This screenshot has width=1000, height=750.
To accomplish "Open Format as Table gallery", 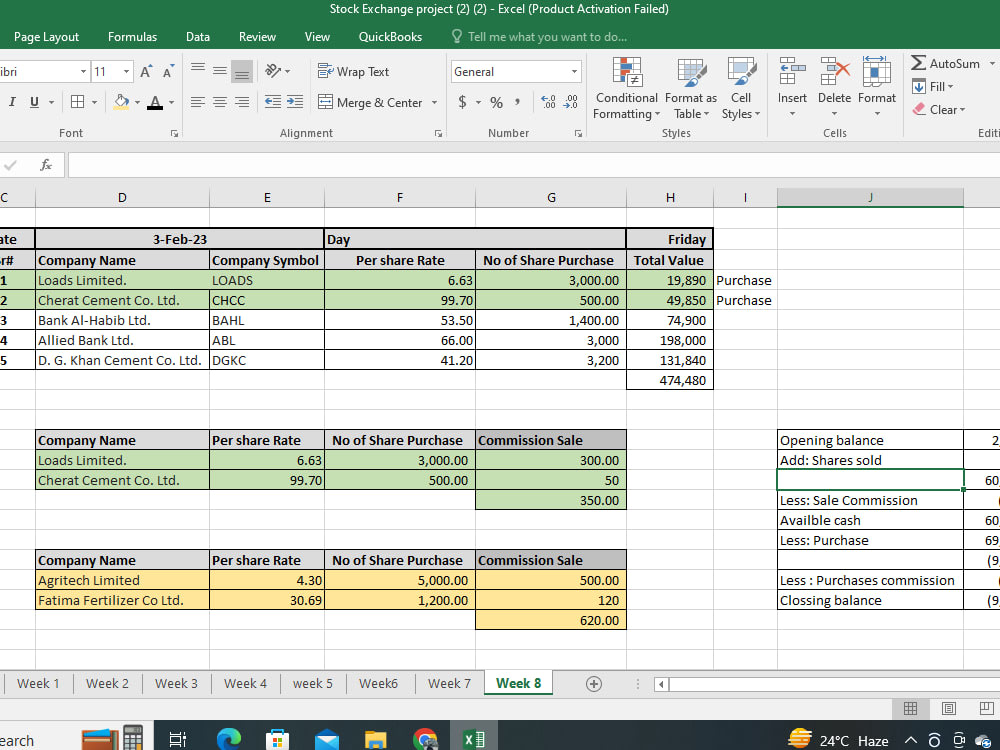I will coord(691,89).
